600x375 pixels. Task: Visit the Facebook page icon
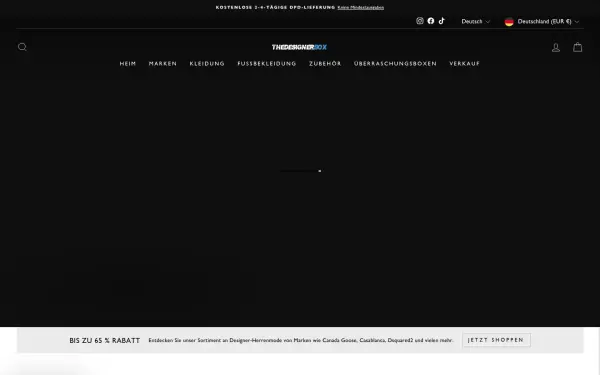pyautogui.click(x=431, y=21)
